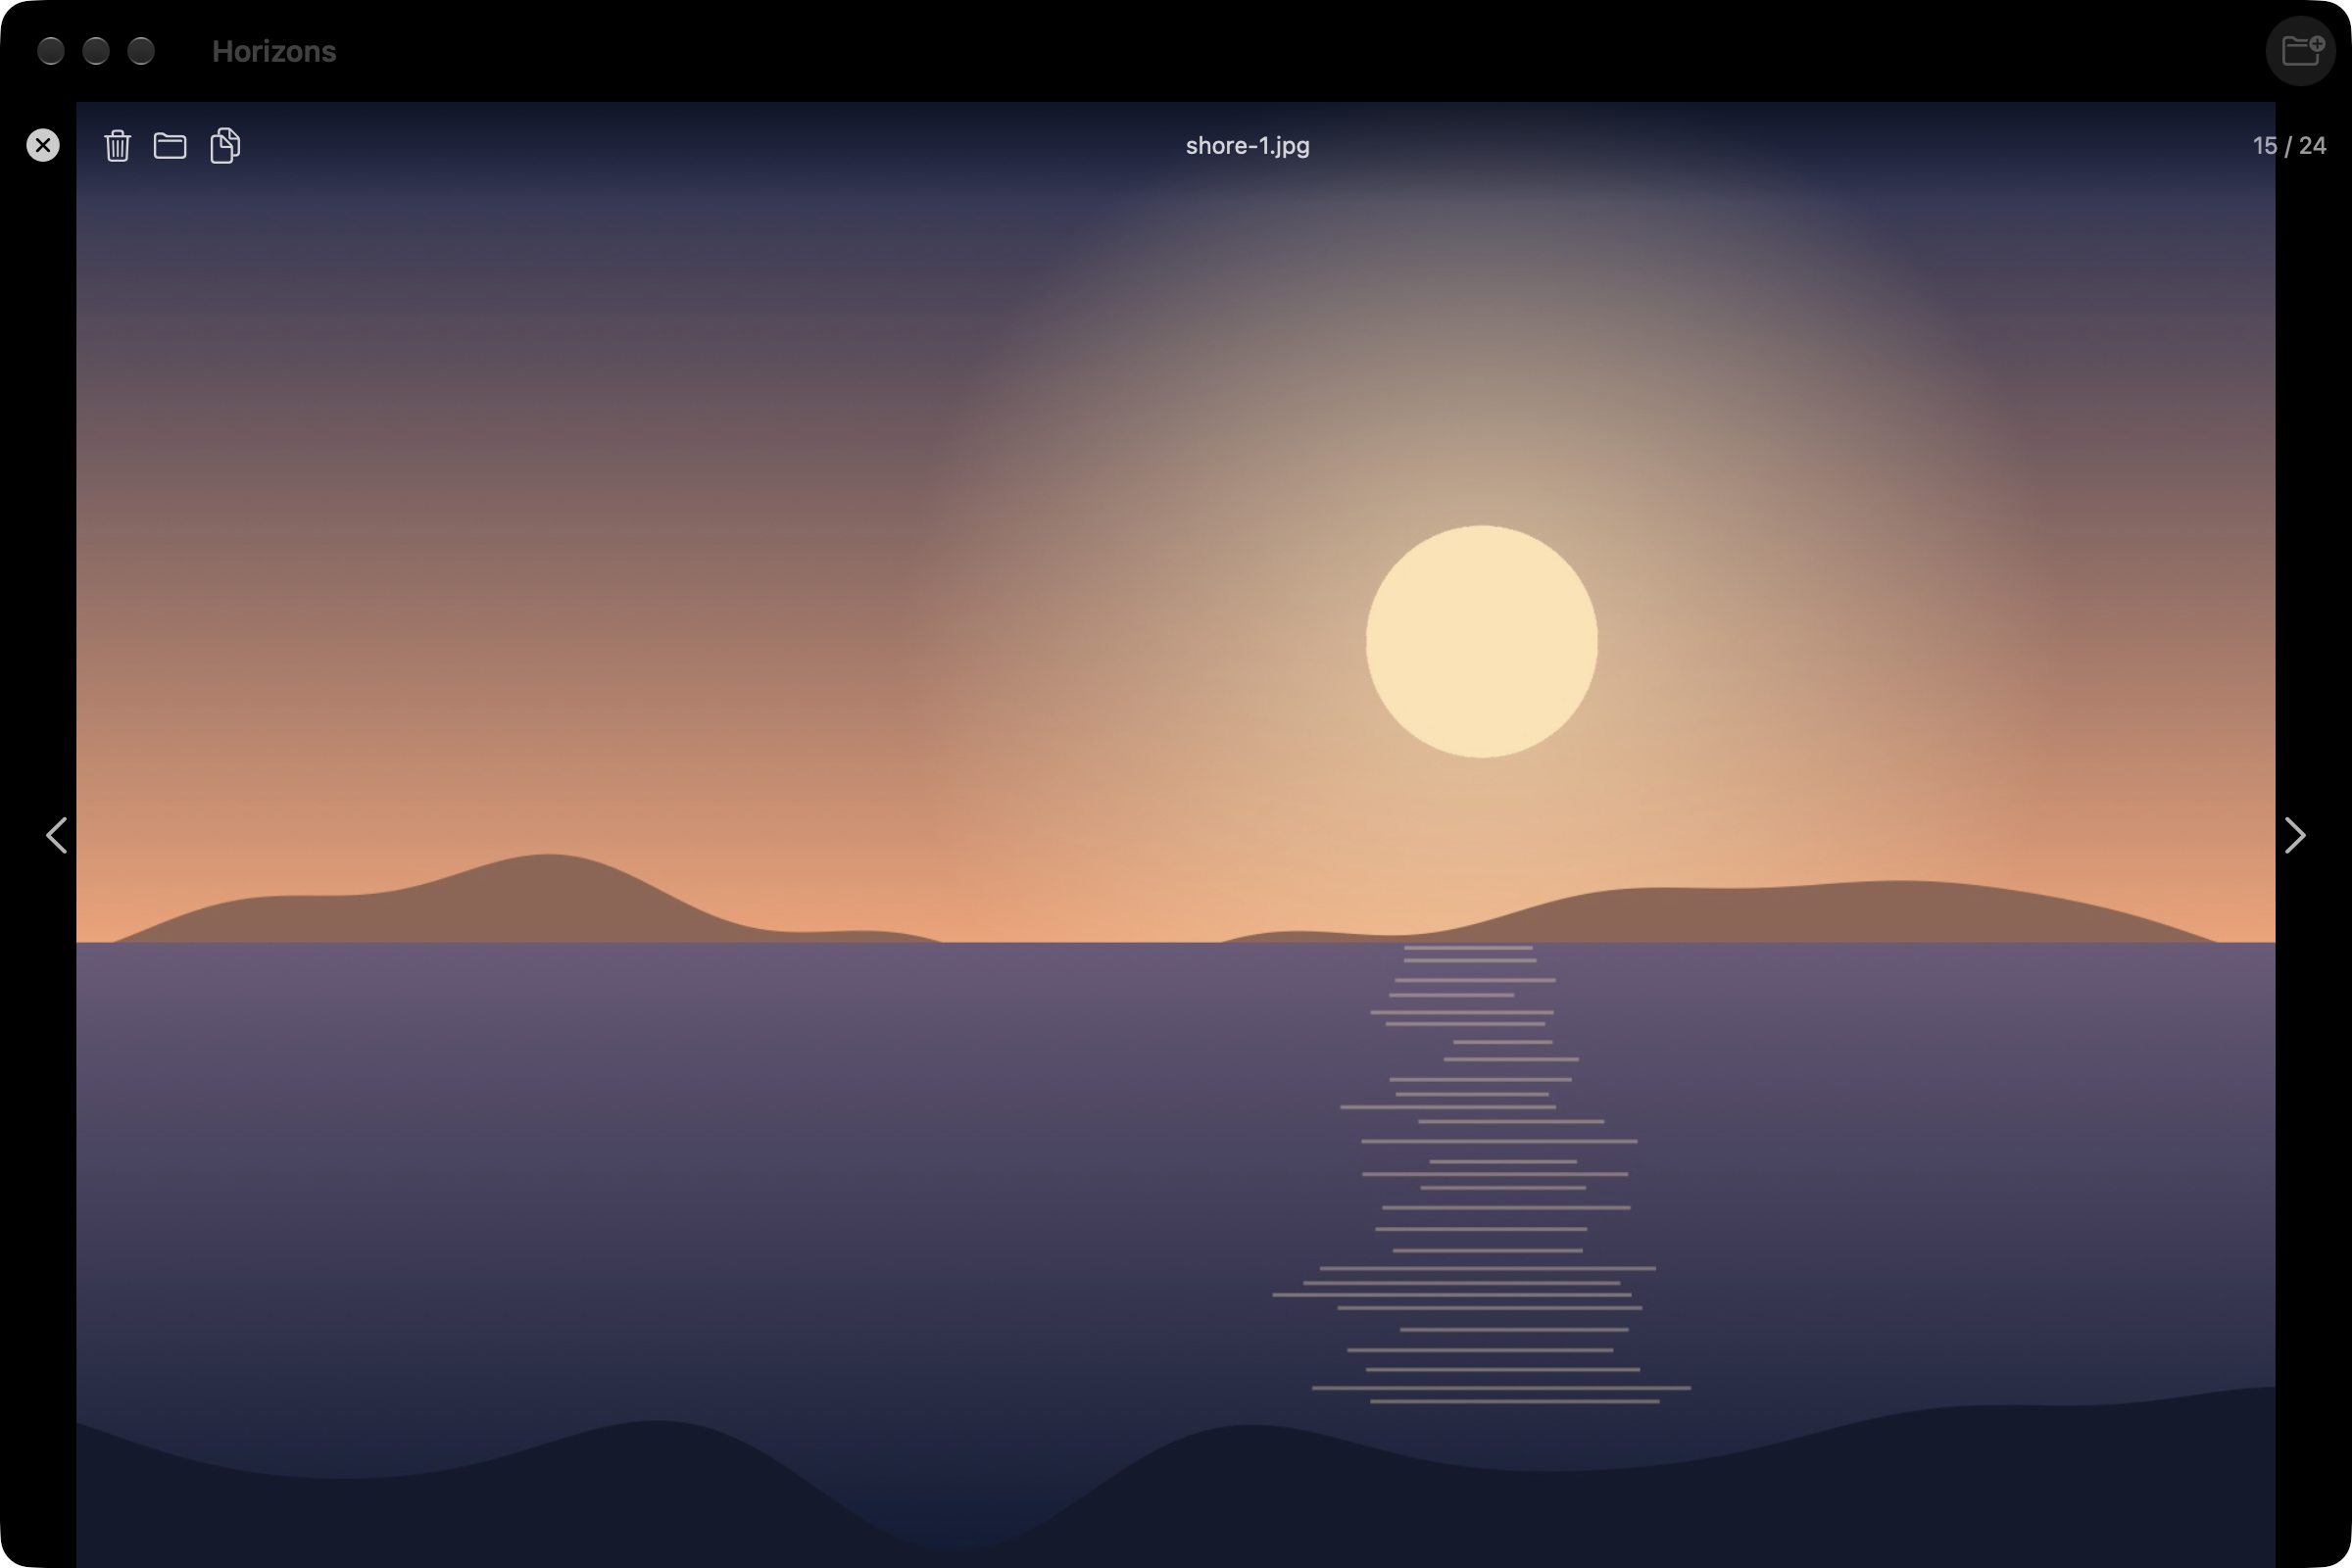Image resolution: width=2352 pixels, height=1568 pixels.
Task: Click the add folder icon in title bar
Action: (2301, 51)
